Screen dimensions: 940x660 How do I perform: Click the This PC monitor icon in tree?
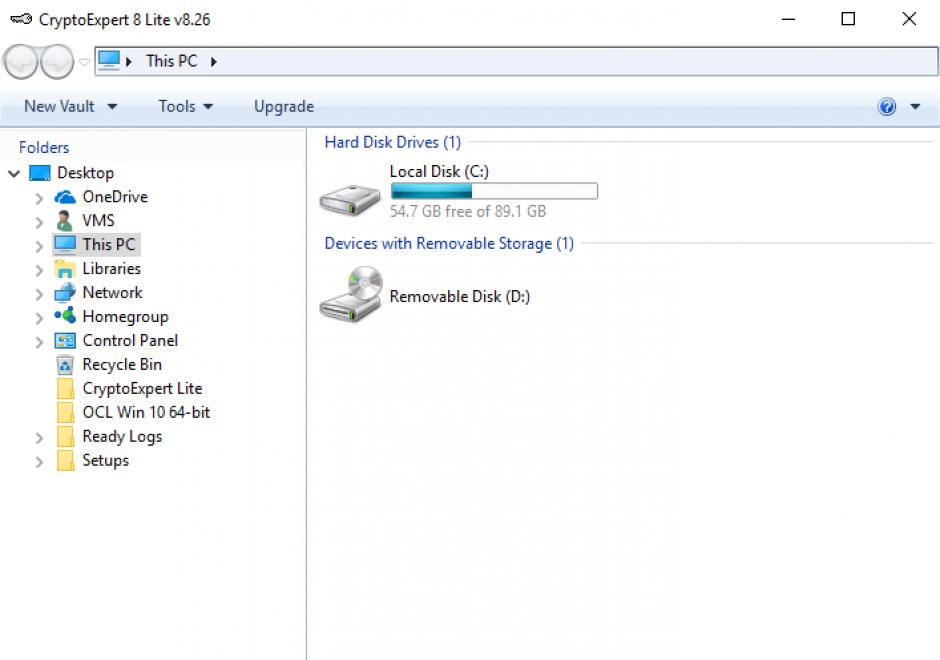[x=65, y=245]
